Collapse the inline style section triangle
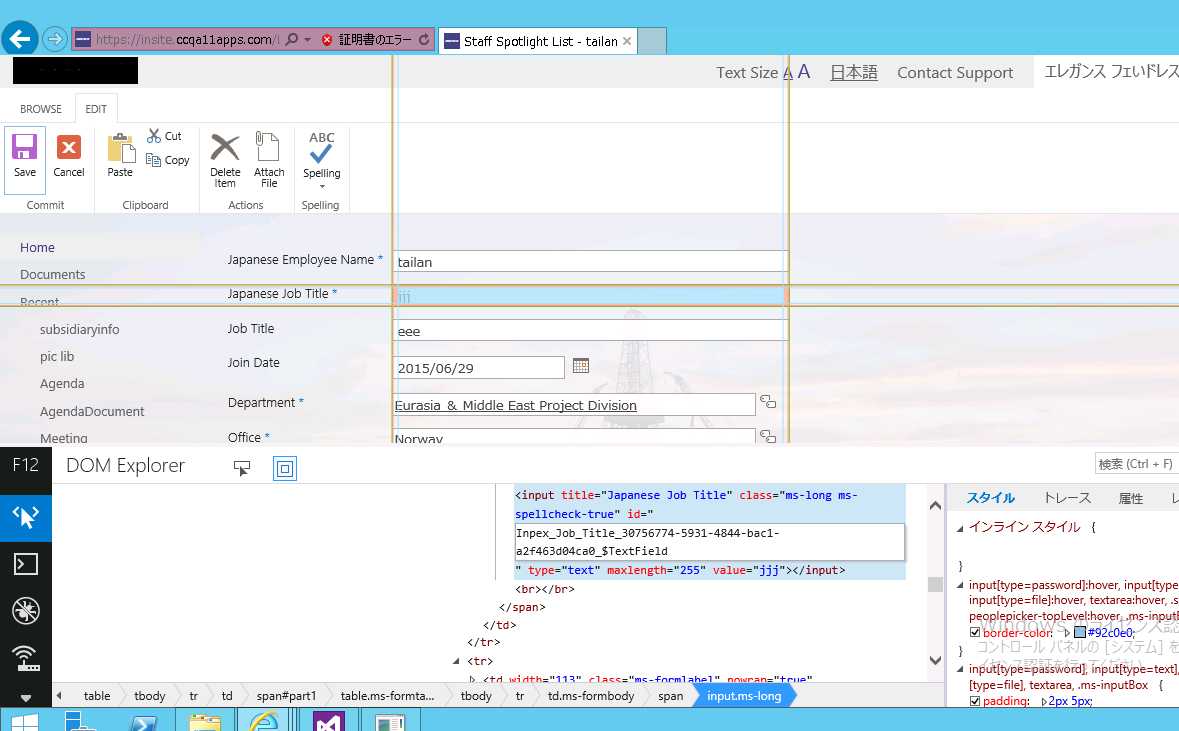Screen dimensions: 1179x731 [x=961, y=527]
